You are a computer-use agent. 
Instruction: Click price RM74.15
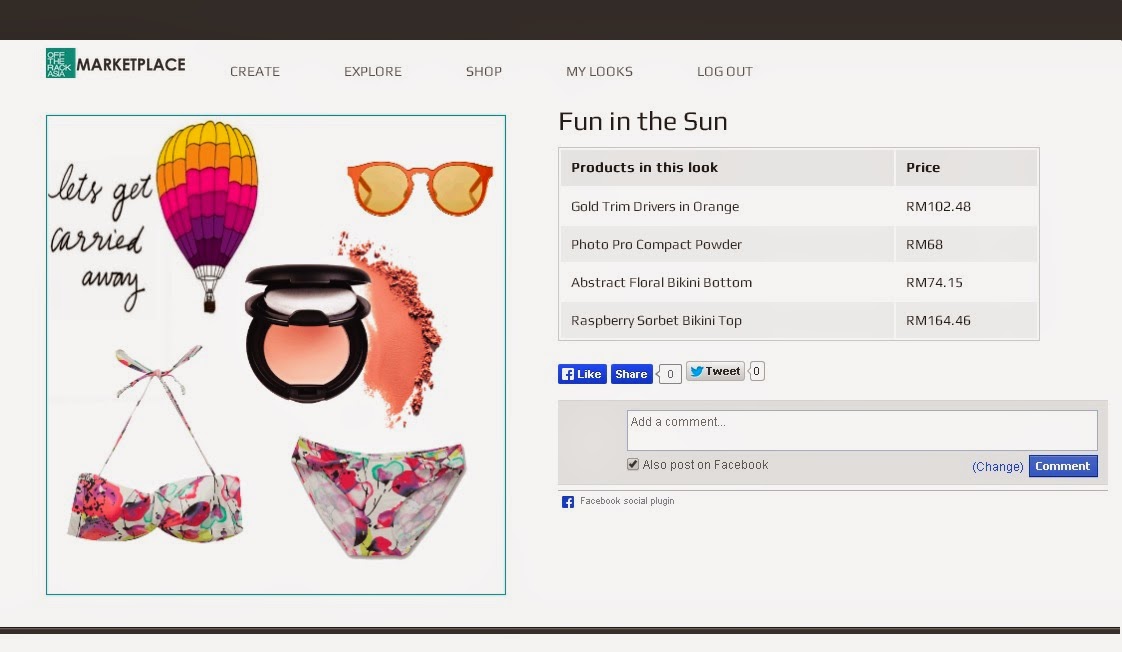click(934, 282)
